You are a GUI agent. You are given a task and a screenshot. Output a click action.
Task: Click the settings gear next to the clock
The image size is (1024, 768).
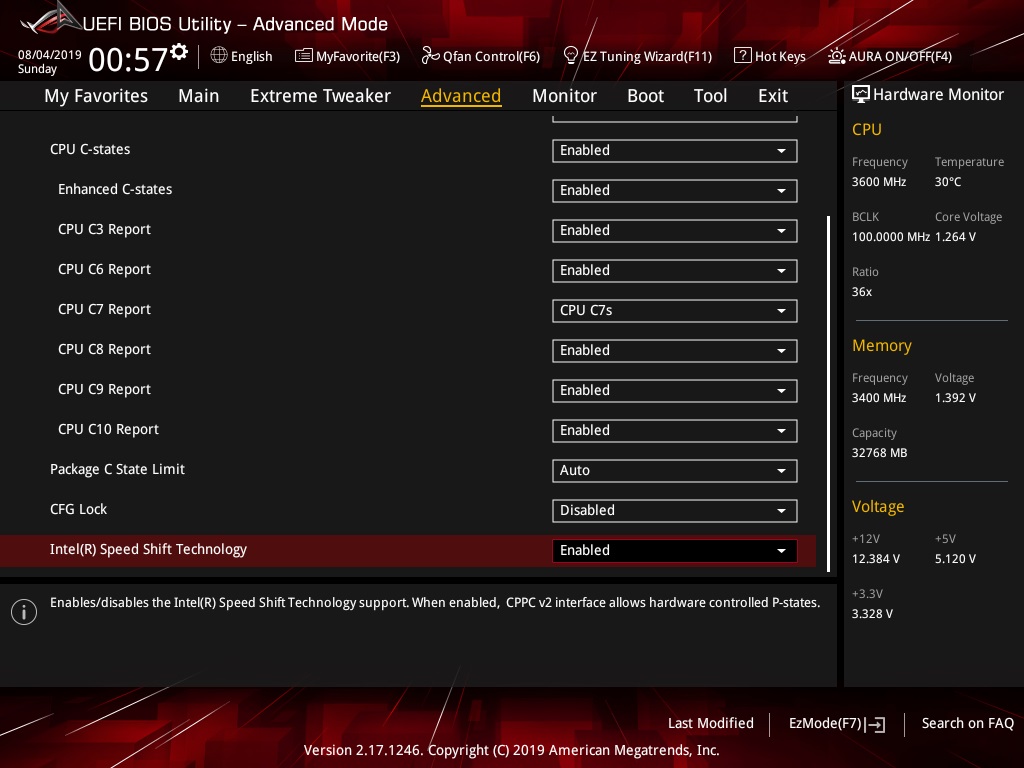[179, 52]
